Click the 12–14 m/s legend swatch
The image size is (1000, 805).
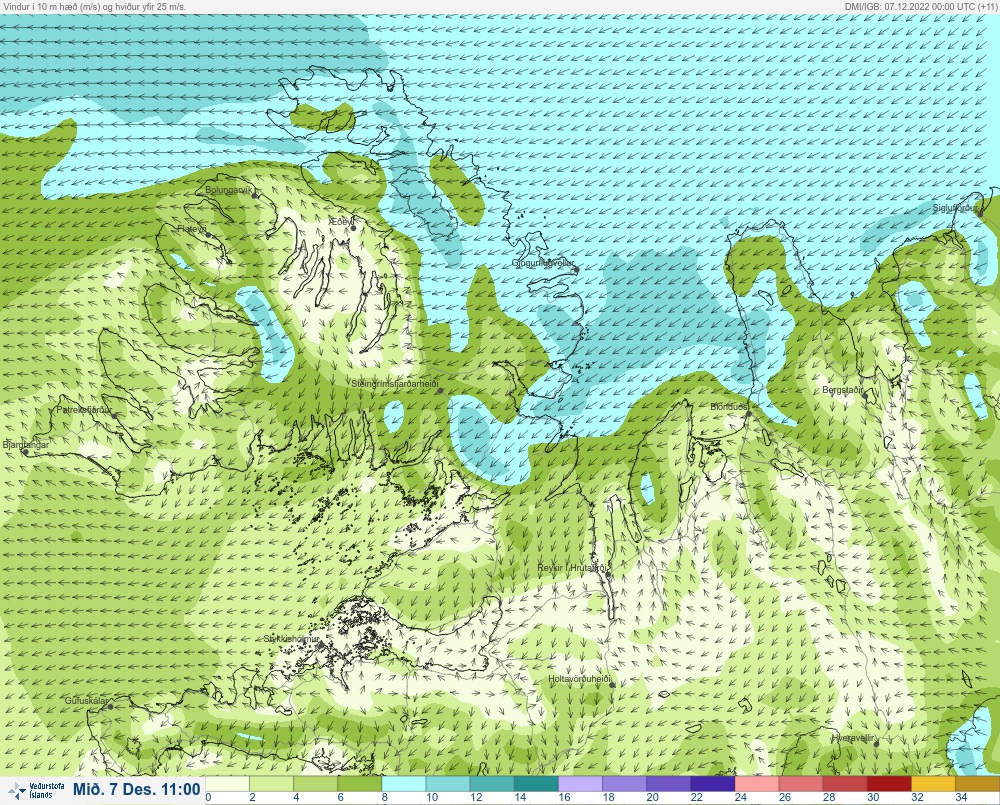(492, 783)
